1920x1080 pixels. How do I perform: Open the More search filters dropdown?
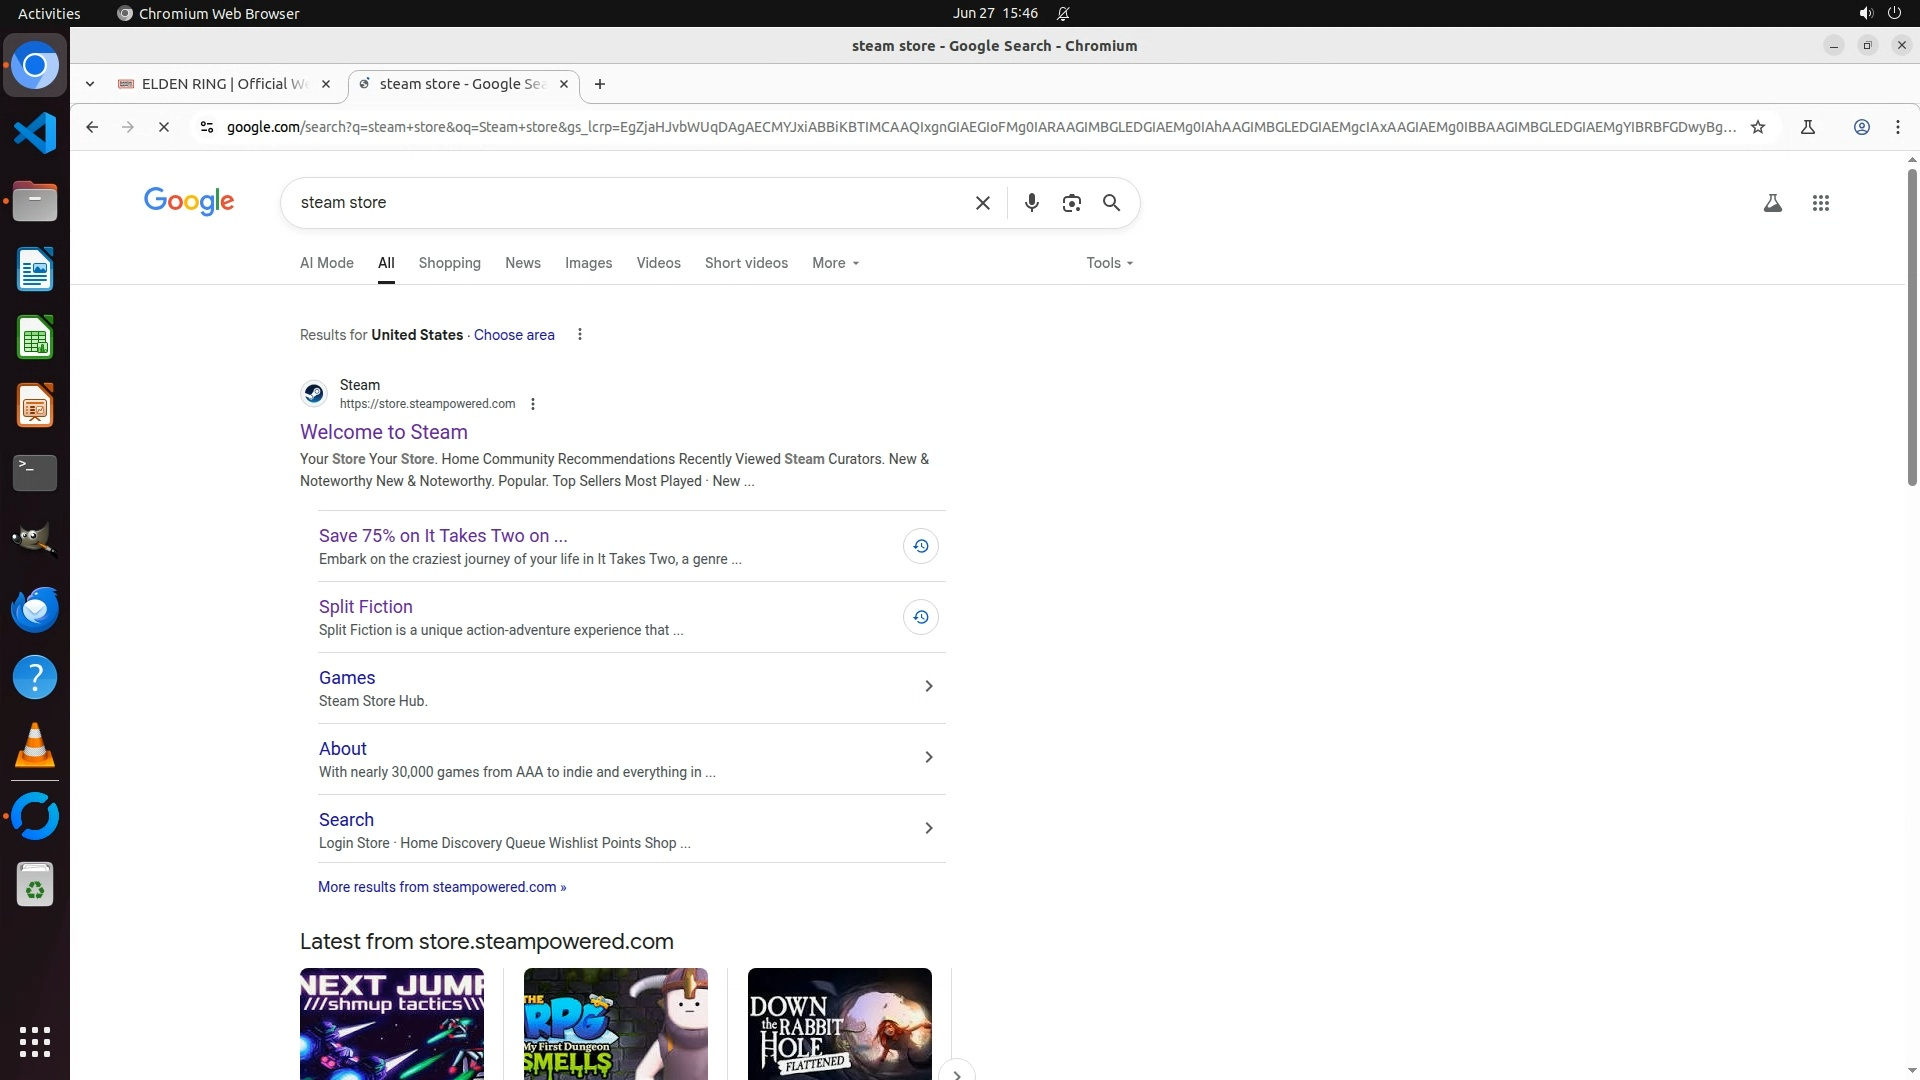tap(835, 263)
